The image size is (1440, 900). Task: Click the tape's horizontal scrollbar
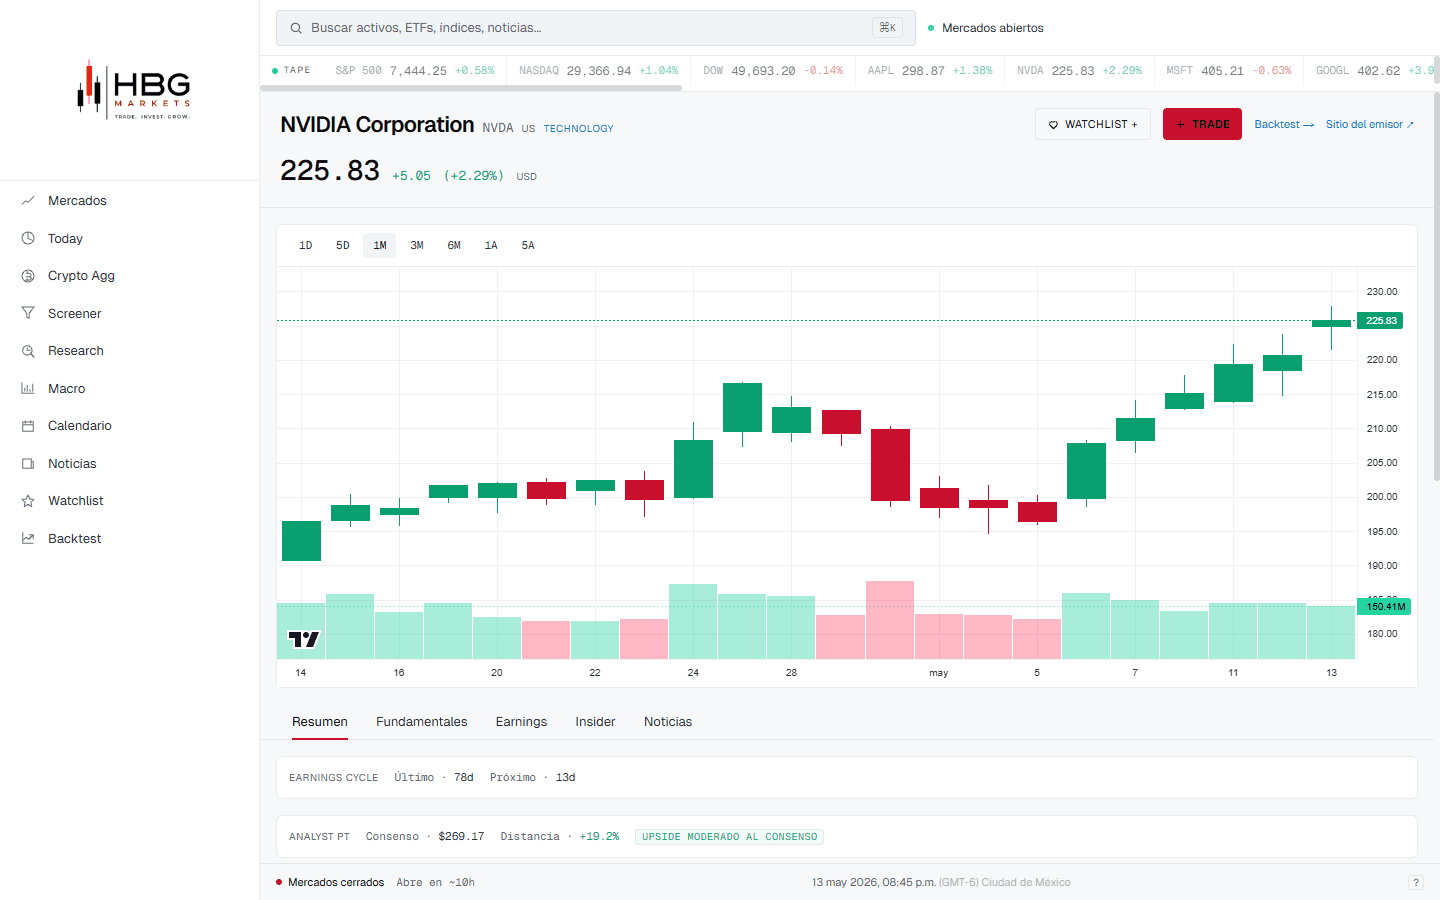pos(471,88)
